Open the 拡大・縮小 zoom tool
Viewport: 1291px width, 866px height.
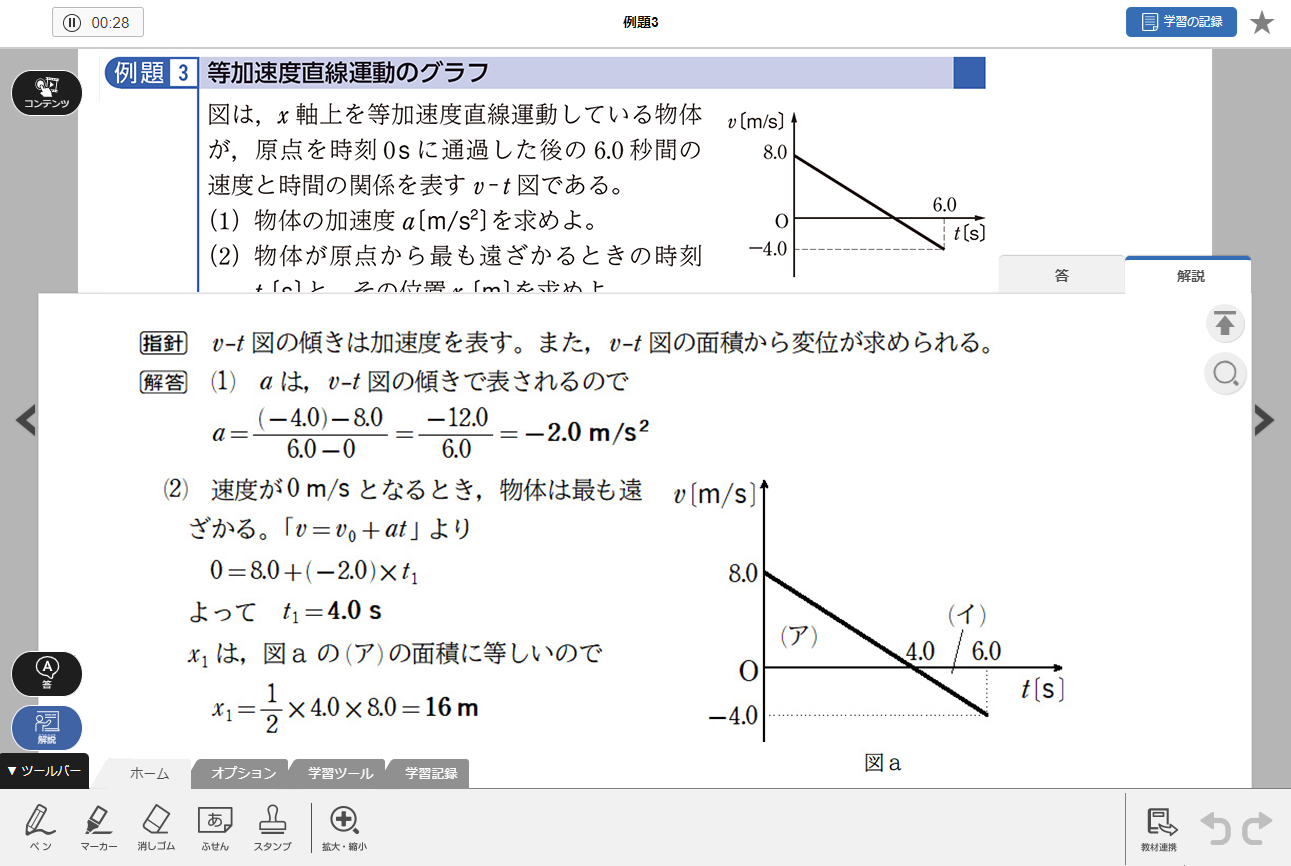coord(344,828)
